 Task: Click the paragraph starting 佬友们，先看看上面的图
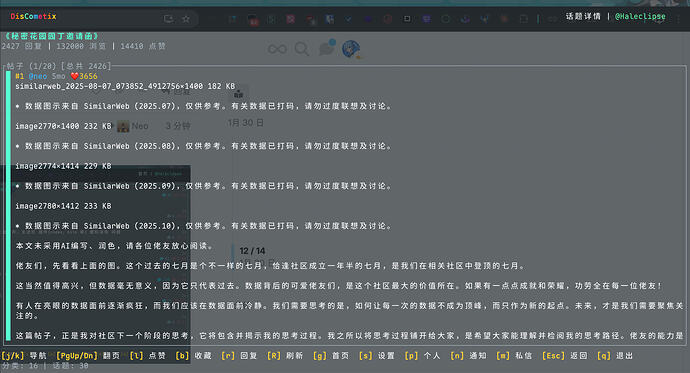click(271, 266)
